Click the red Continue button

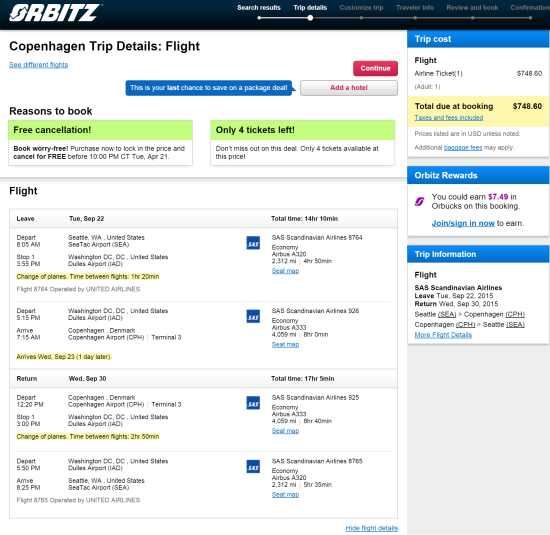375,68
